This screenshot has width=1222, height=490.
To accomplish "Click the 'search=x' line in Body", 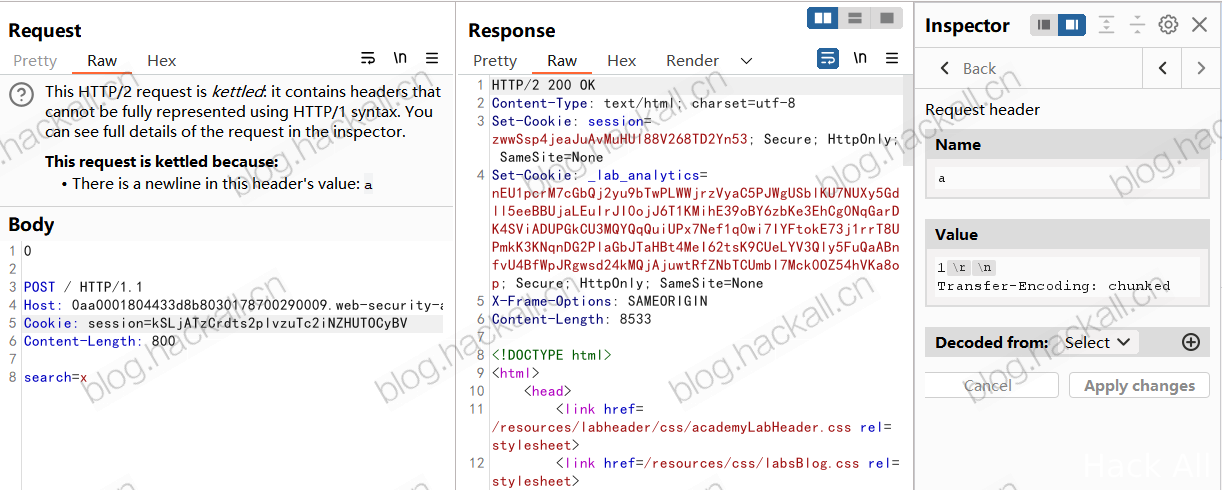I will point(55,377).
